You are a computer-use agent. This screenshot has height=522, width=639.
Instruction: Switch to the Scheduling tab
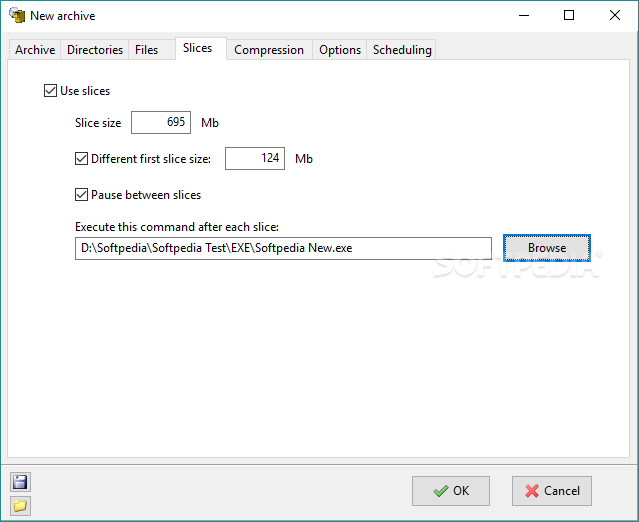(402, 50)
